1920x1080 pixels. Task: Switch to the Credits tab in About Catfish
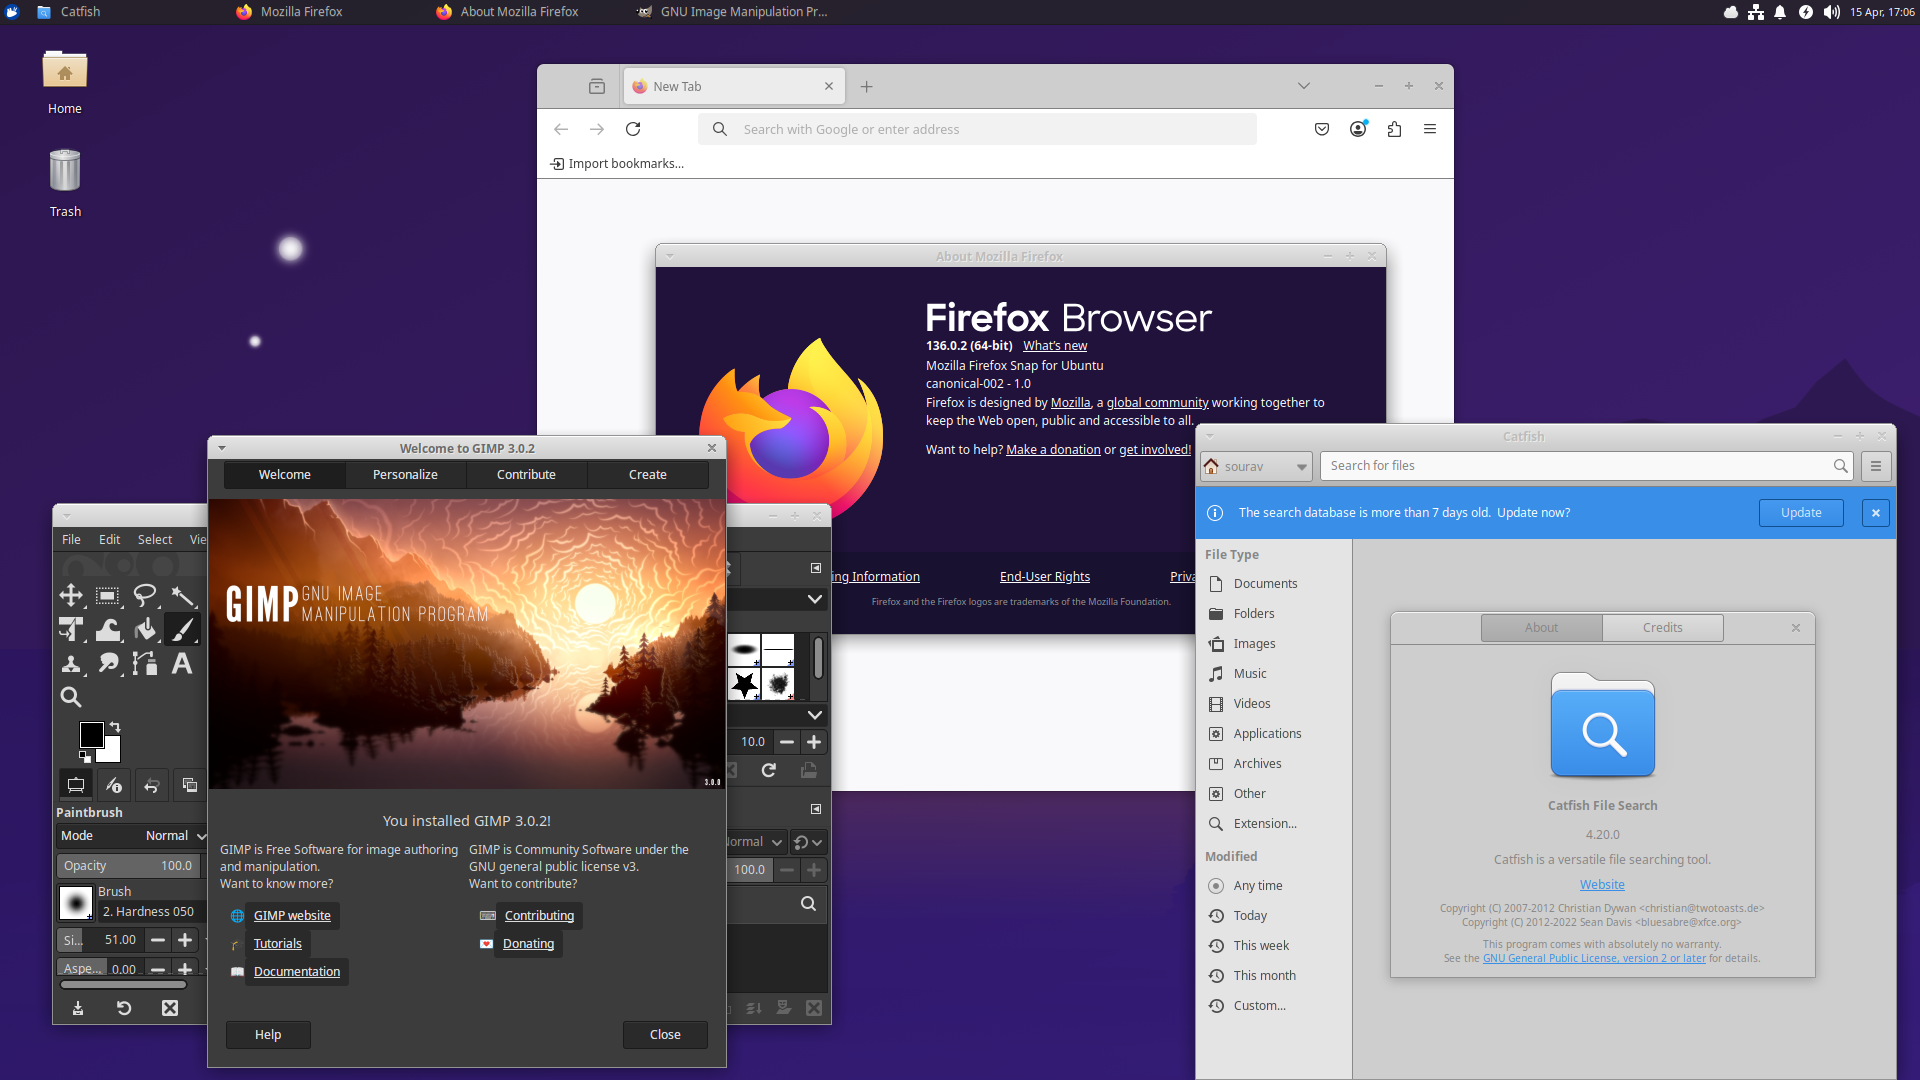pyautogui.click(x=1663, y=627)
